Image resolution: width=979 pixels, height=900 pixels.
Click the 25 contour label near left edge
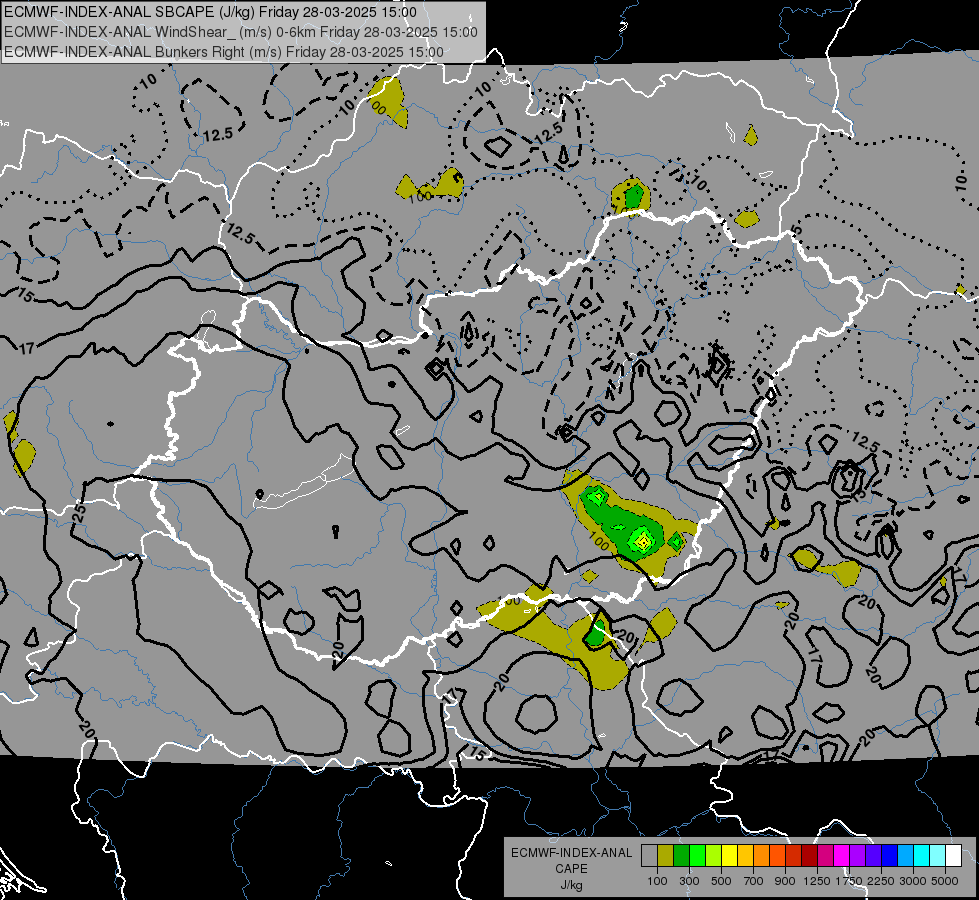(x=79, y=513)
